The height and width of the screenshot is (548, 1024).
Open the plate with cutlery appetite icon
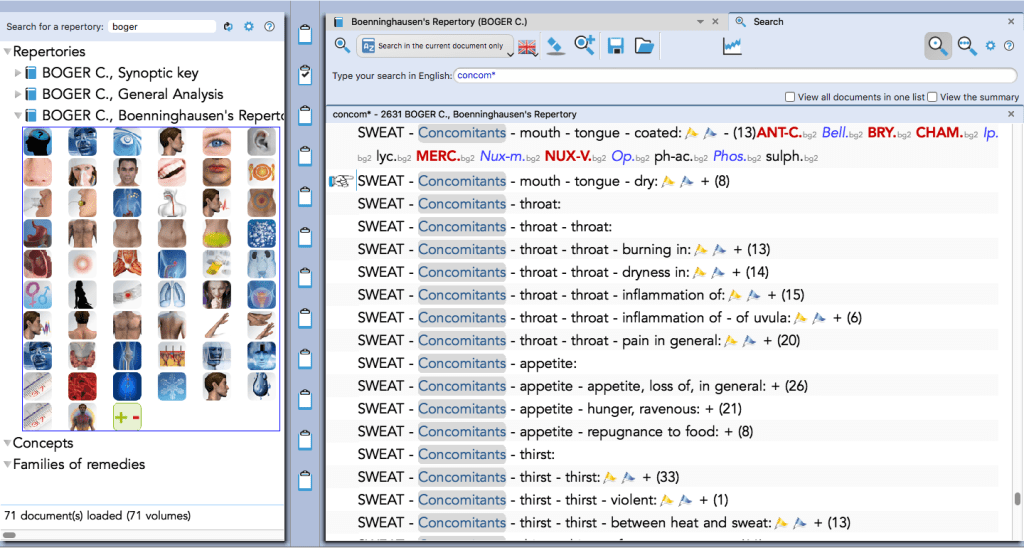point(261,172)
